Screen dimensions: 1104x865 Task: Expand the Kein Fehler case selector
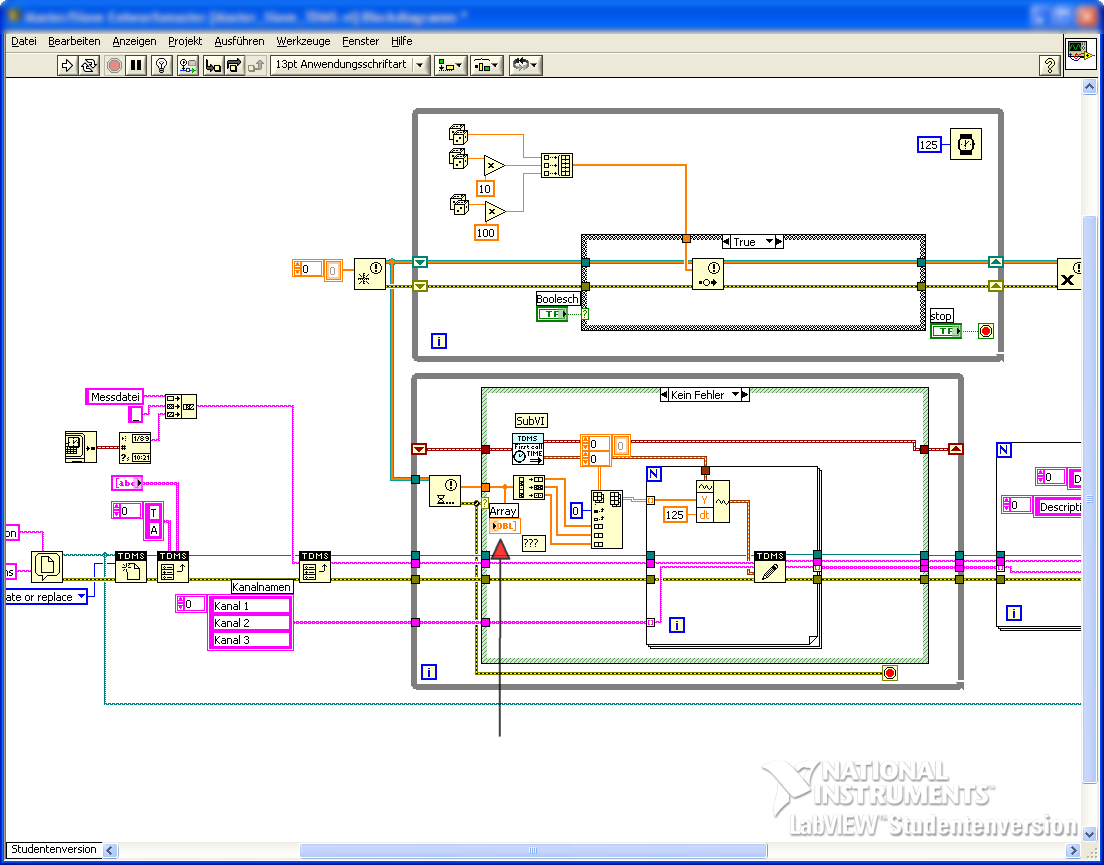tap(735, 395)
